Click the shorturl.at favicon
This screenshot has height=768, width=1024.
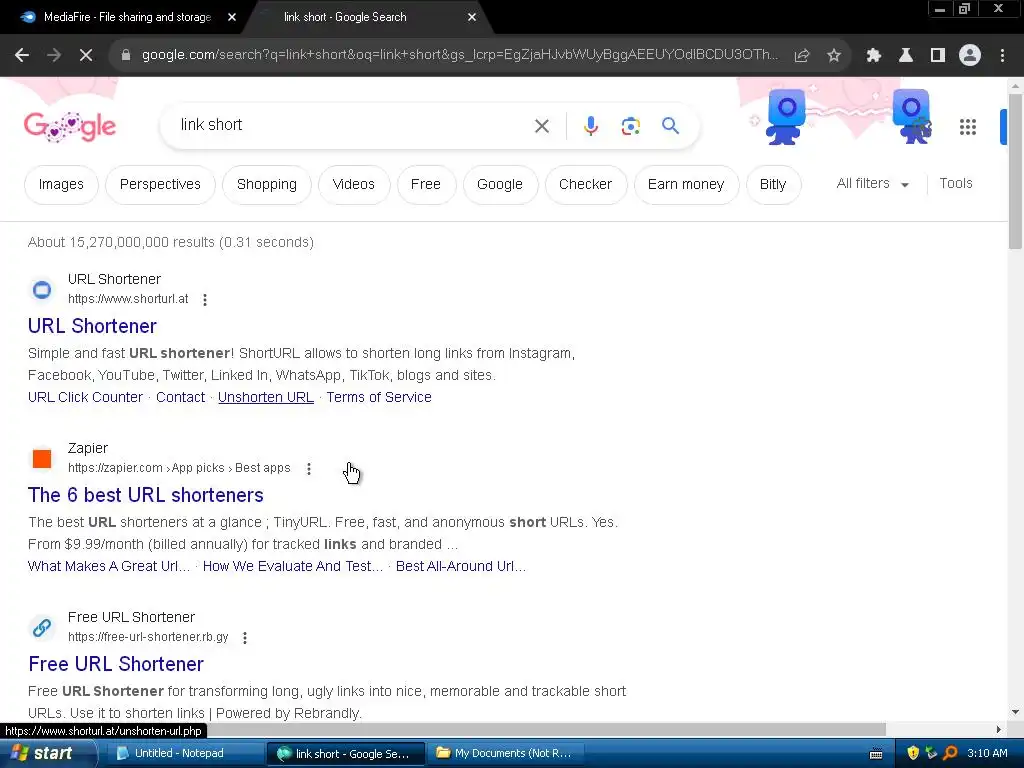pyautogui.click(x=42, y=289)
